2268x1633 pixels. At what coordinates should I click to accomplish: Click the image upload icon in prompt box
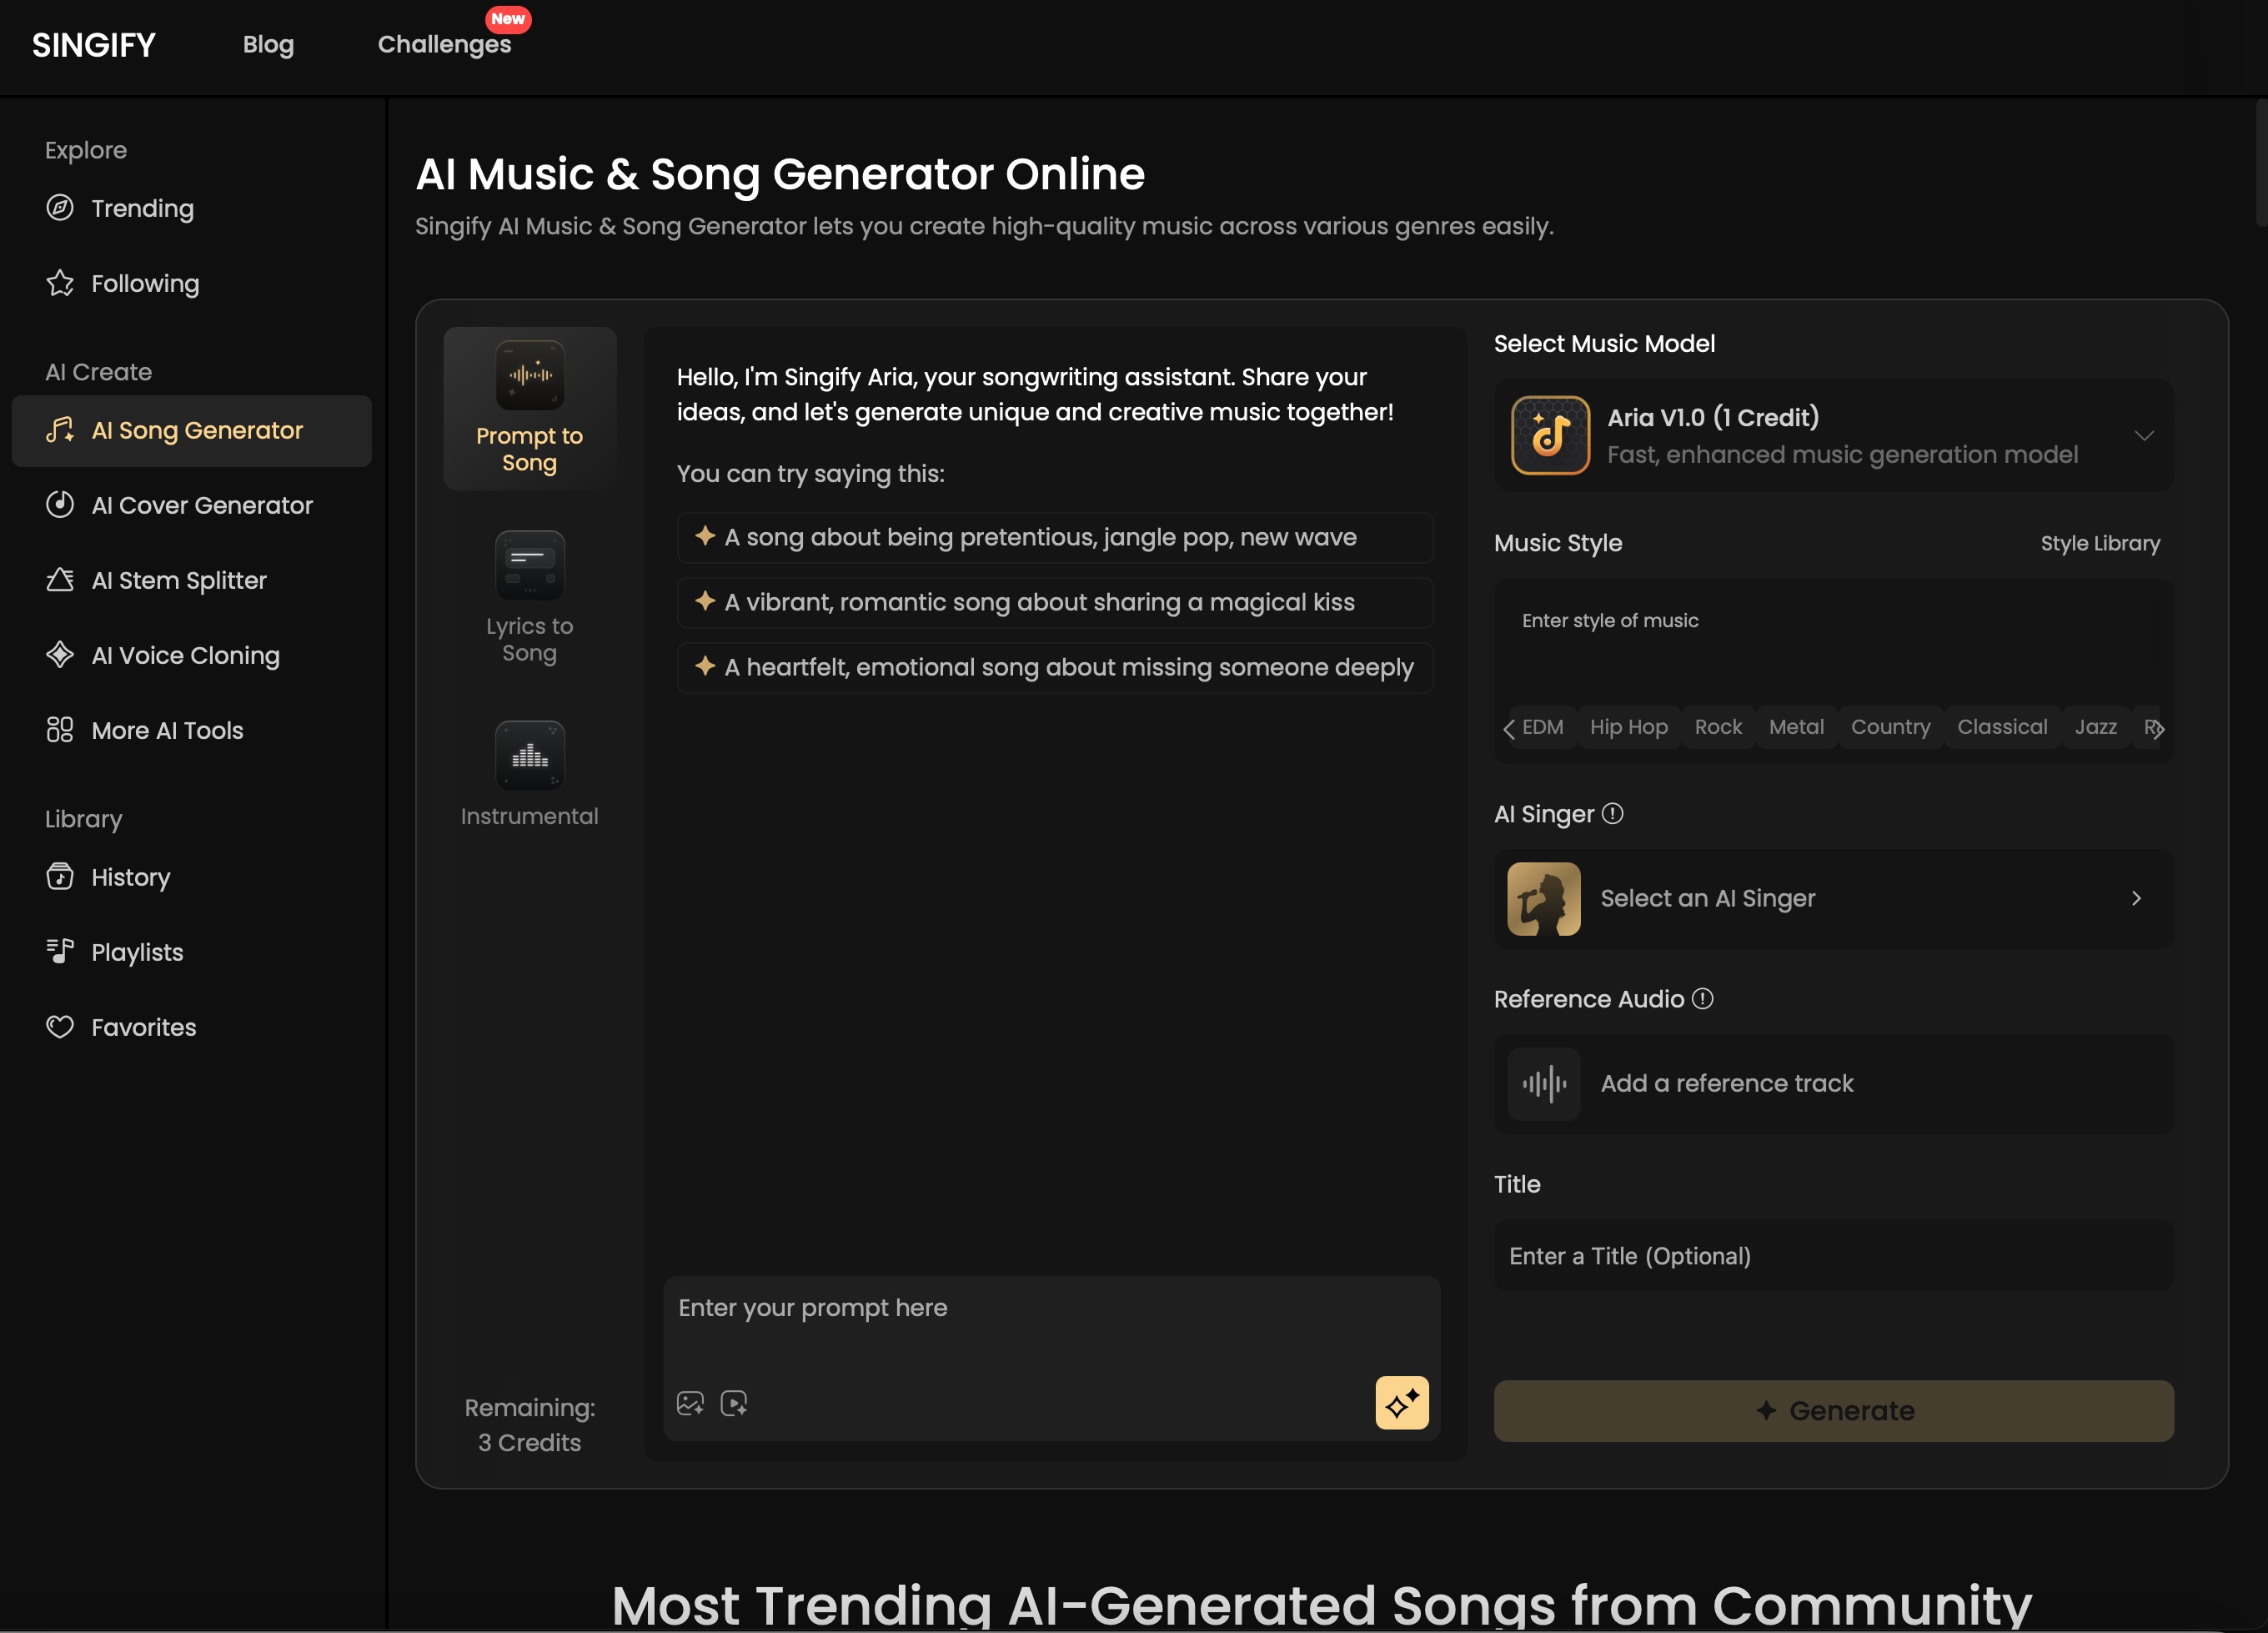(x=690, y=1404)
